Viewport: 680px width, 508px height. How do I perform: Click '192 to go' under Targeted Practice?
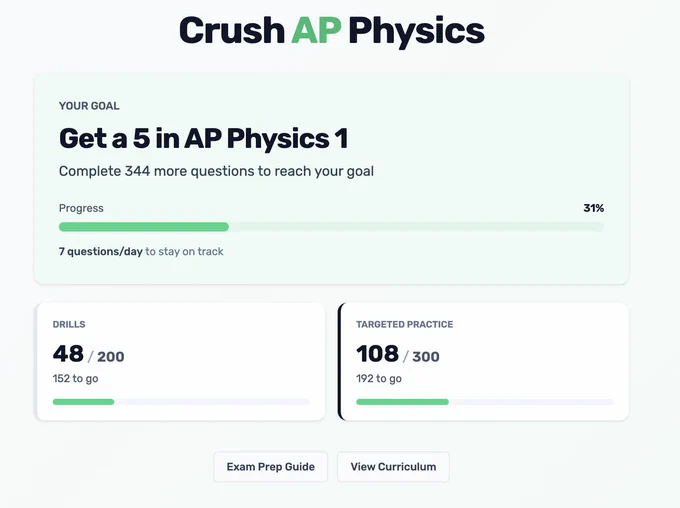click(x=379, y=379)
